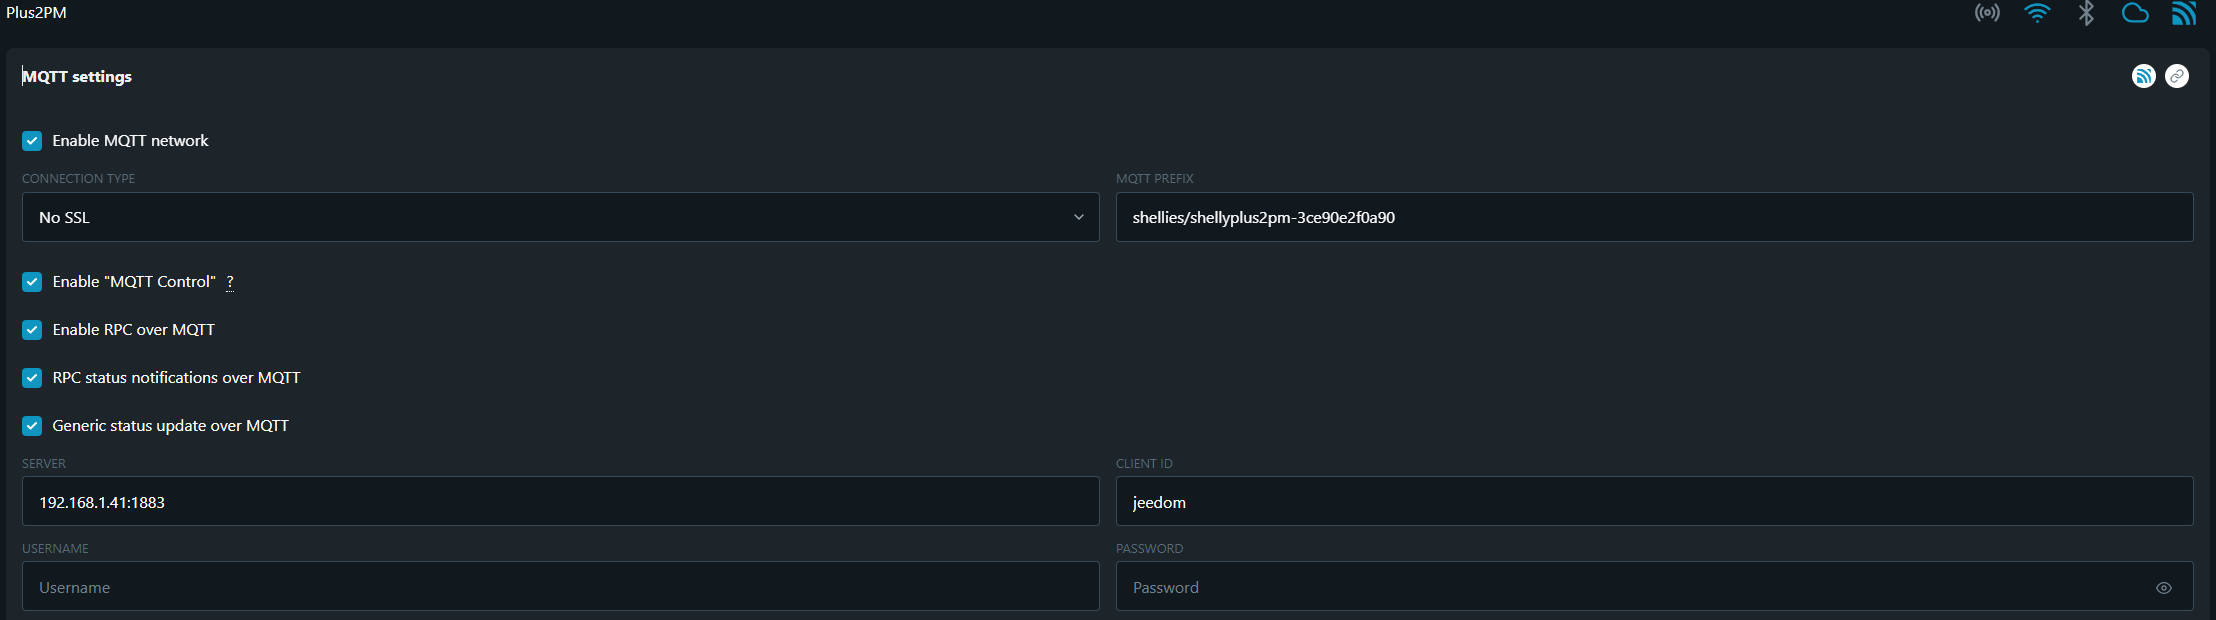Image resolution: width=2216 pixels, height=620 pixels.
Task: Disable RPC over MQTT checkbox
Action: point(32,330)
